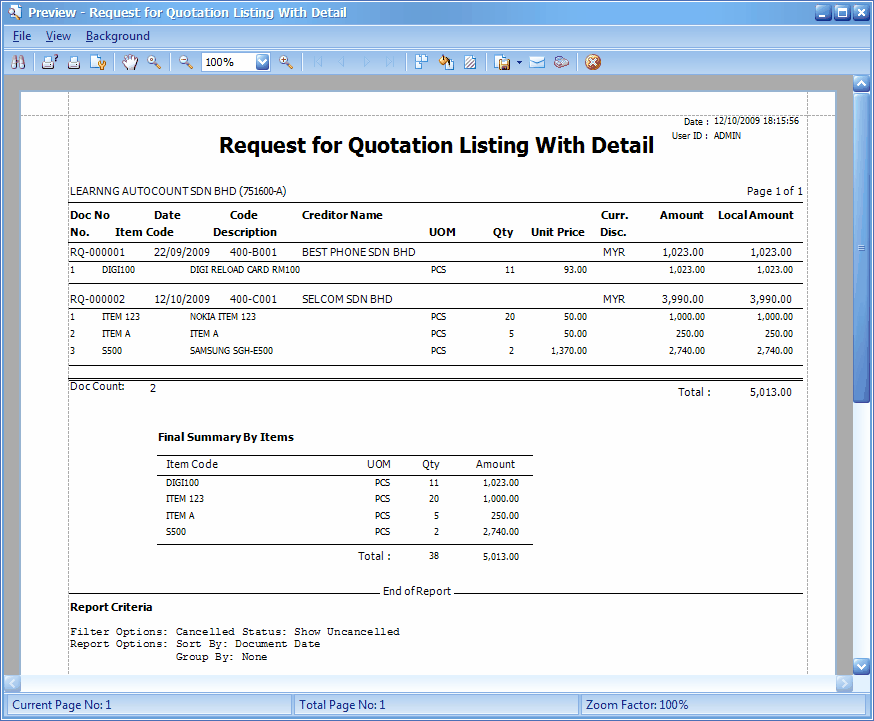Click the Send via E-Mail envelope icon
This screenshot has width=874, height=721.
537,62
